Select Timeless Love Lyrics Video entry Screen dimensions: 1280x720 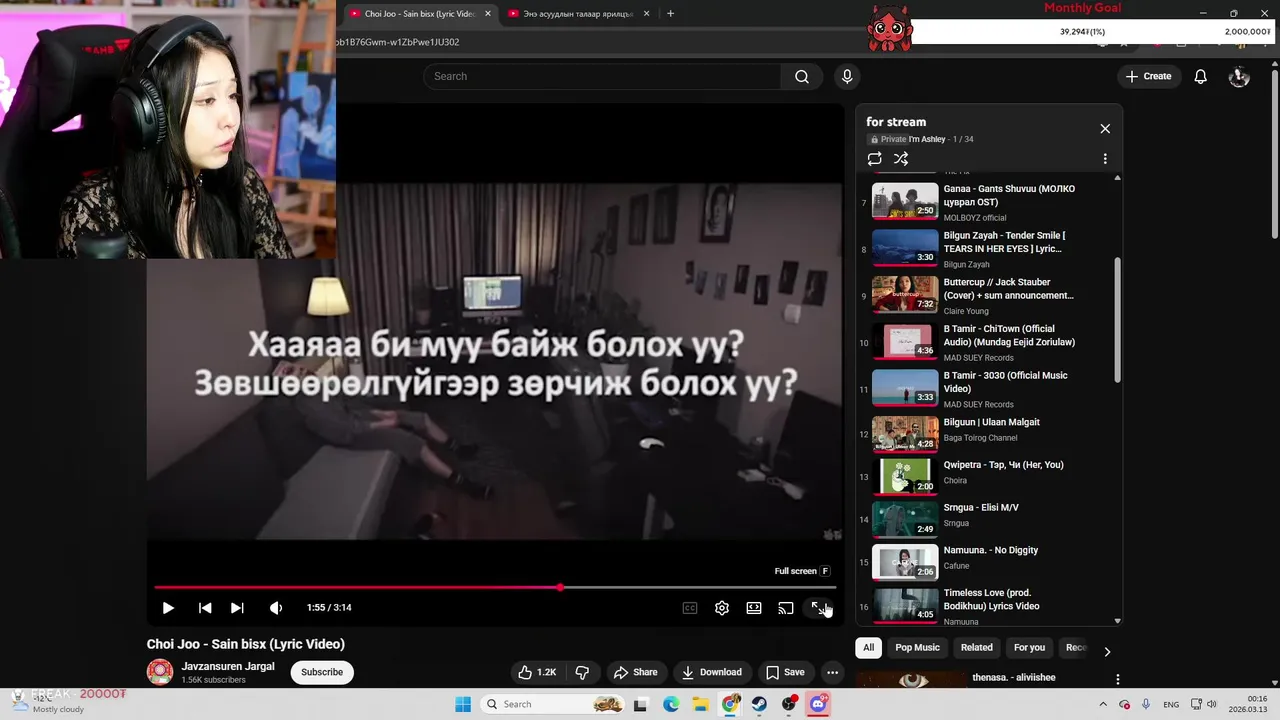[x=987, y=606]
